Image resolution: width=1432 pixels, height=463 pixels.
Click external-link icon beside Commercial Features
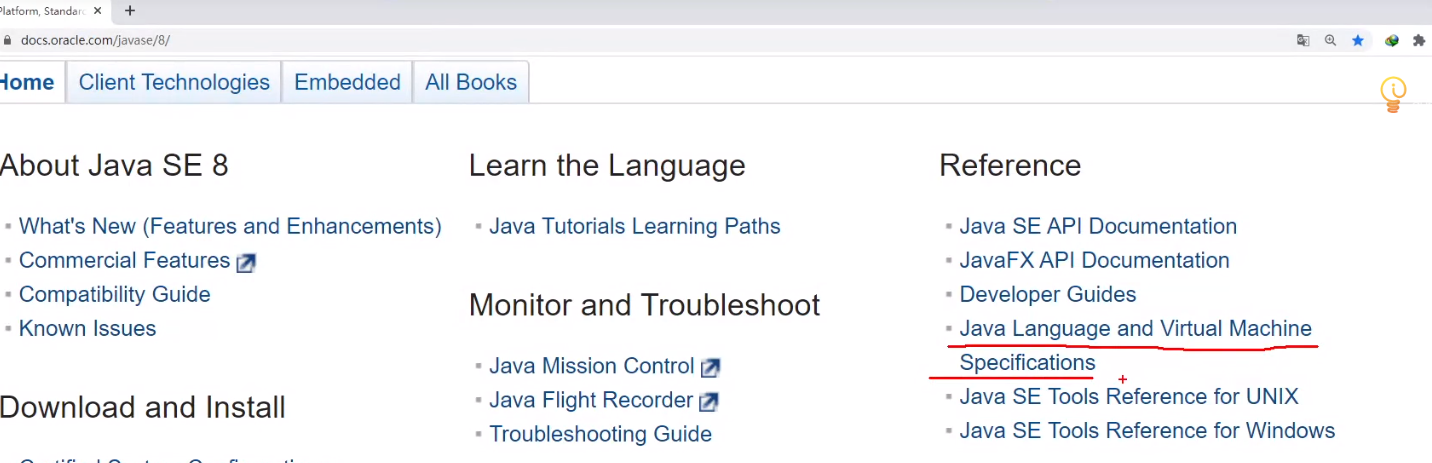246,263
